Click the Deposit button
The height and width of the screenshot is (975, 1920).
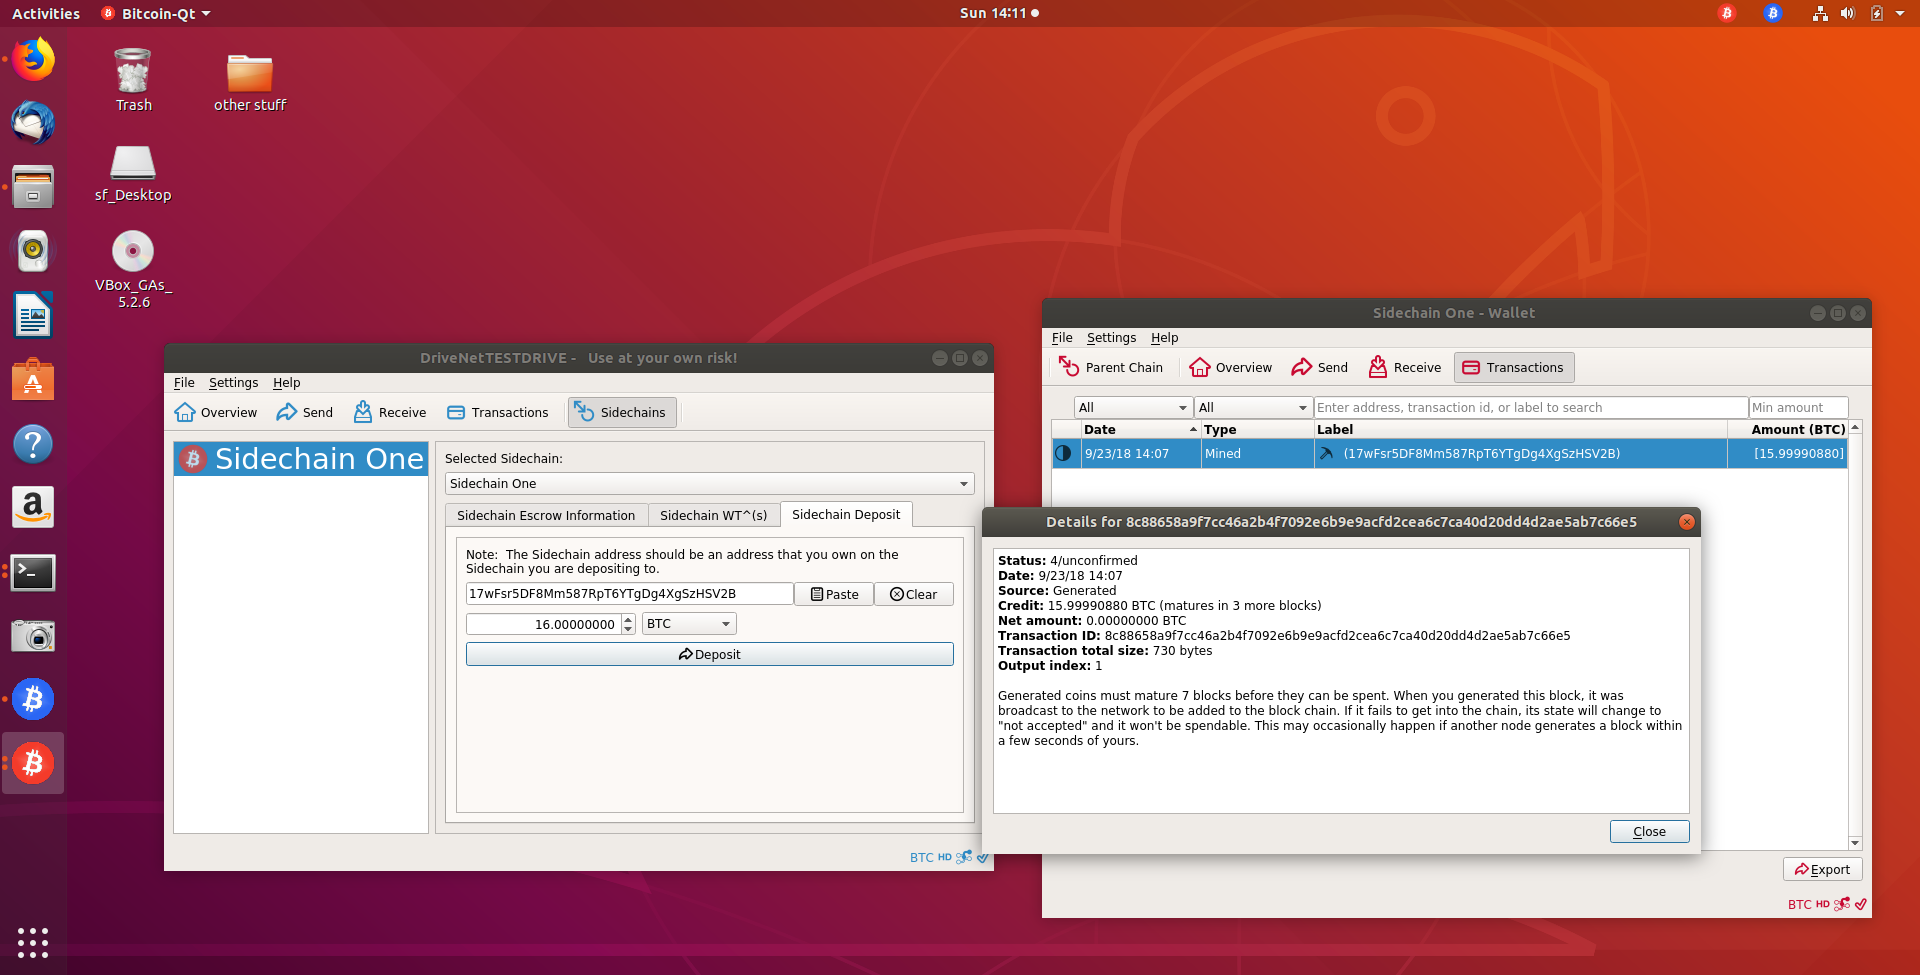(709, 654)
